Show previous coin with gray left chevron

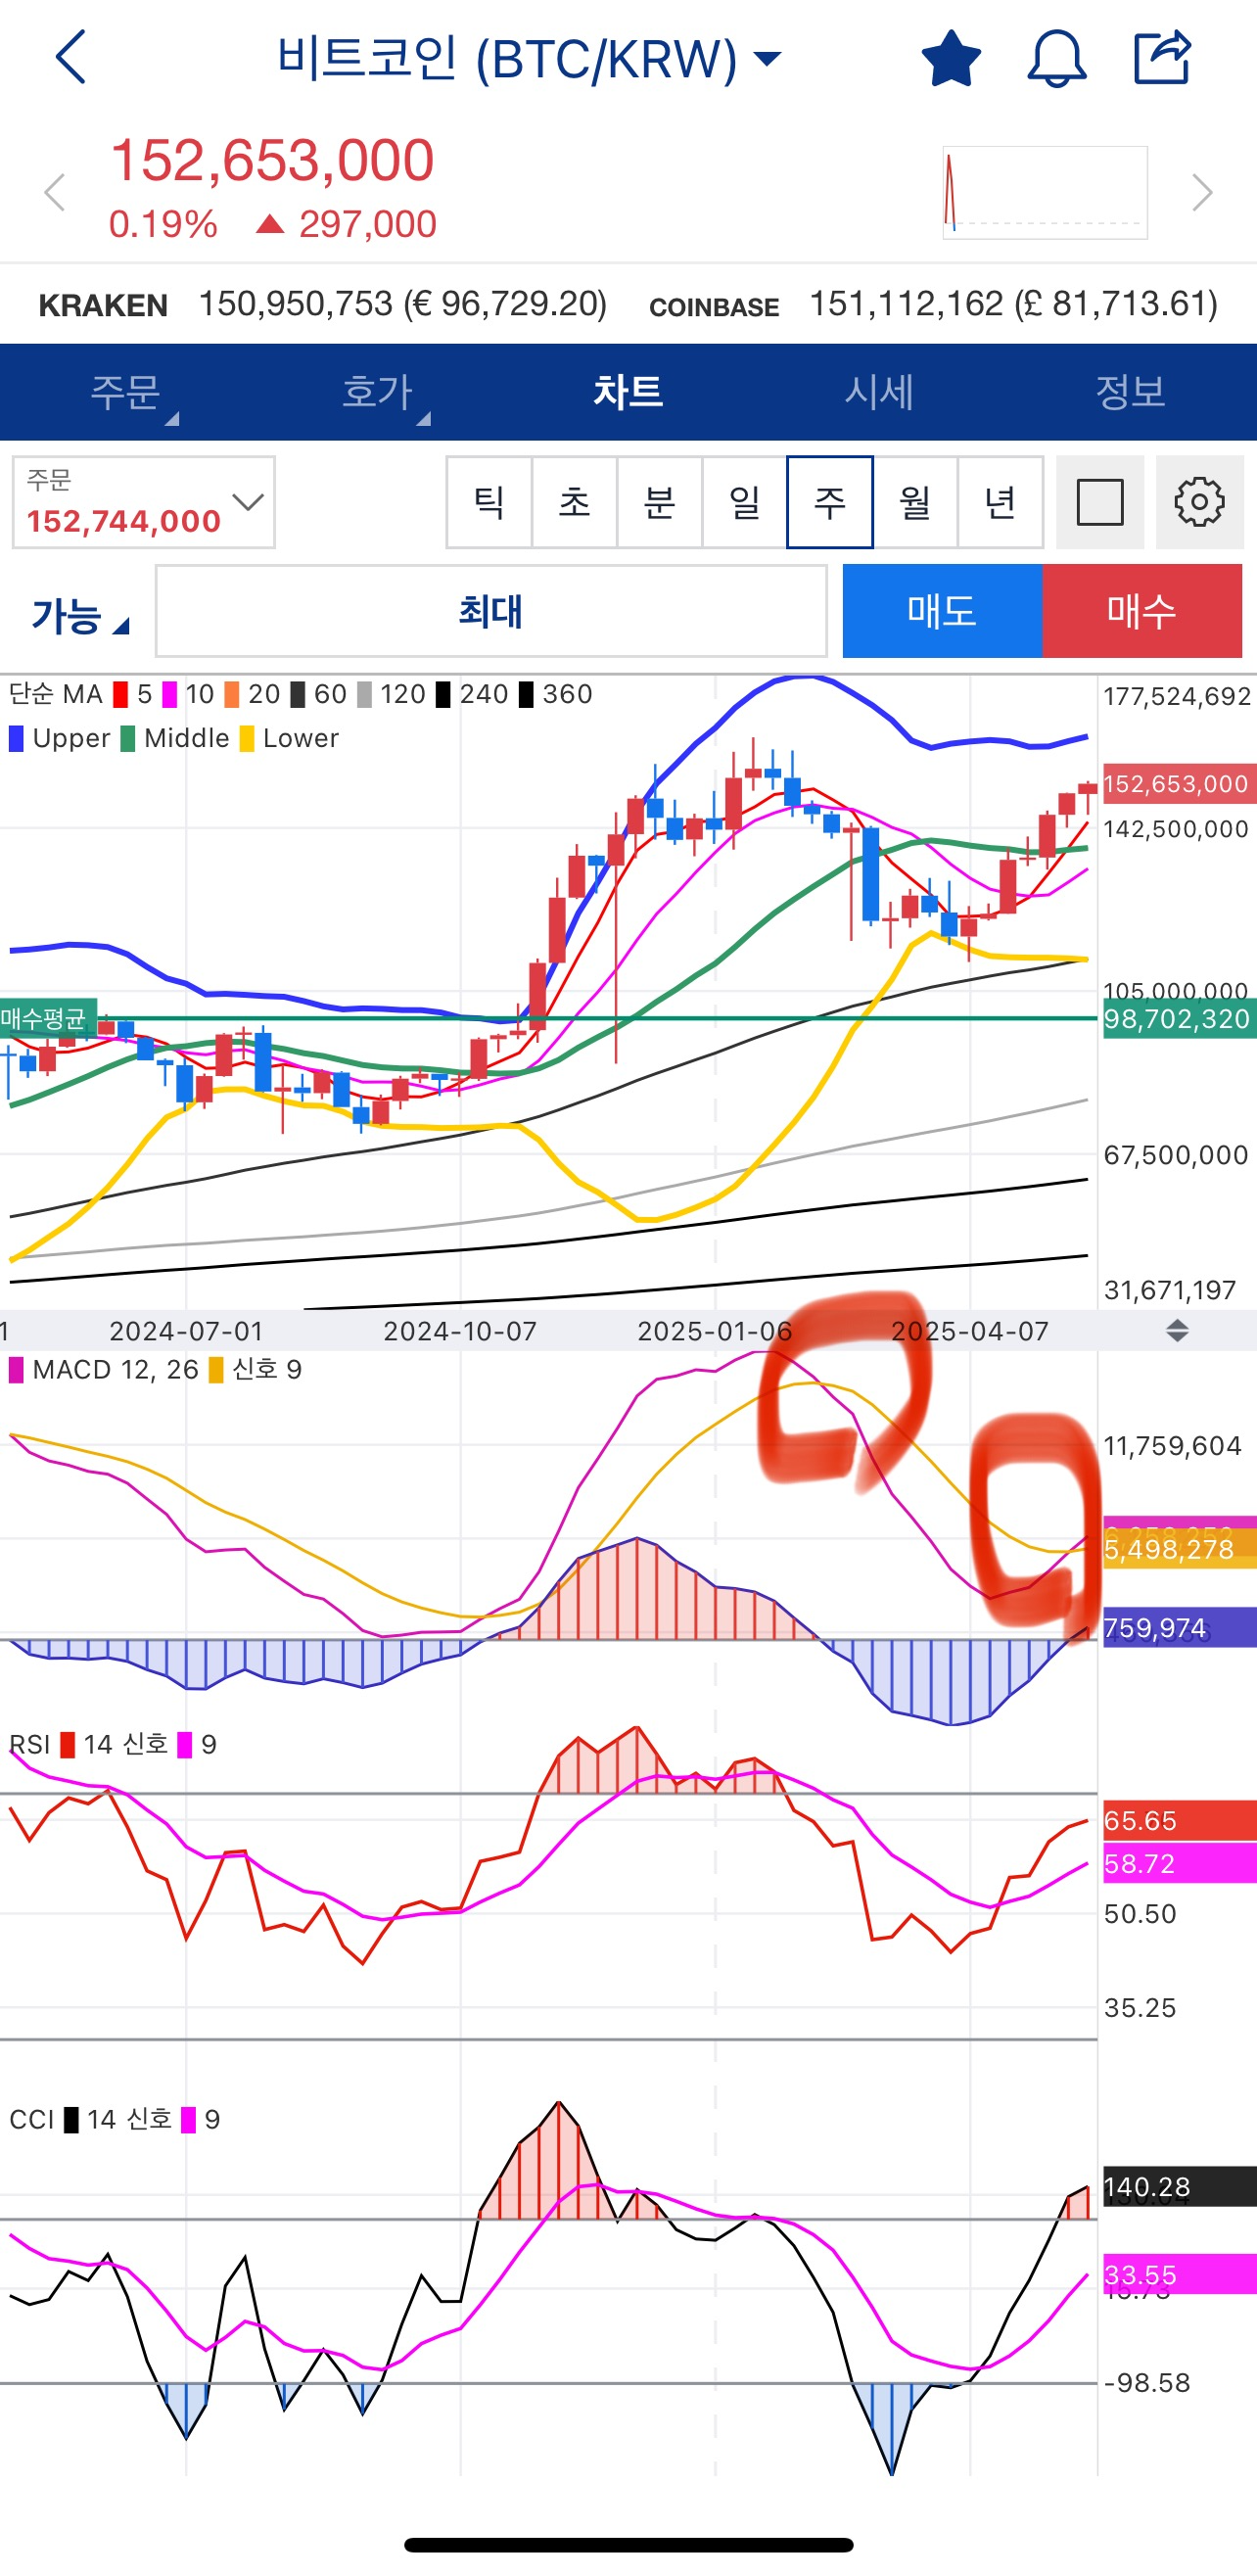point(55,192)
